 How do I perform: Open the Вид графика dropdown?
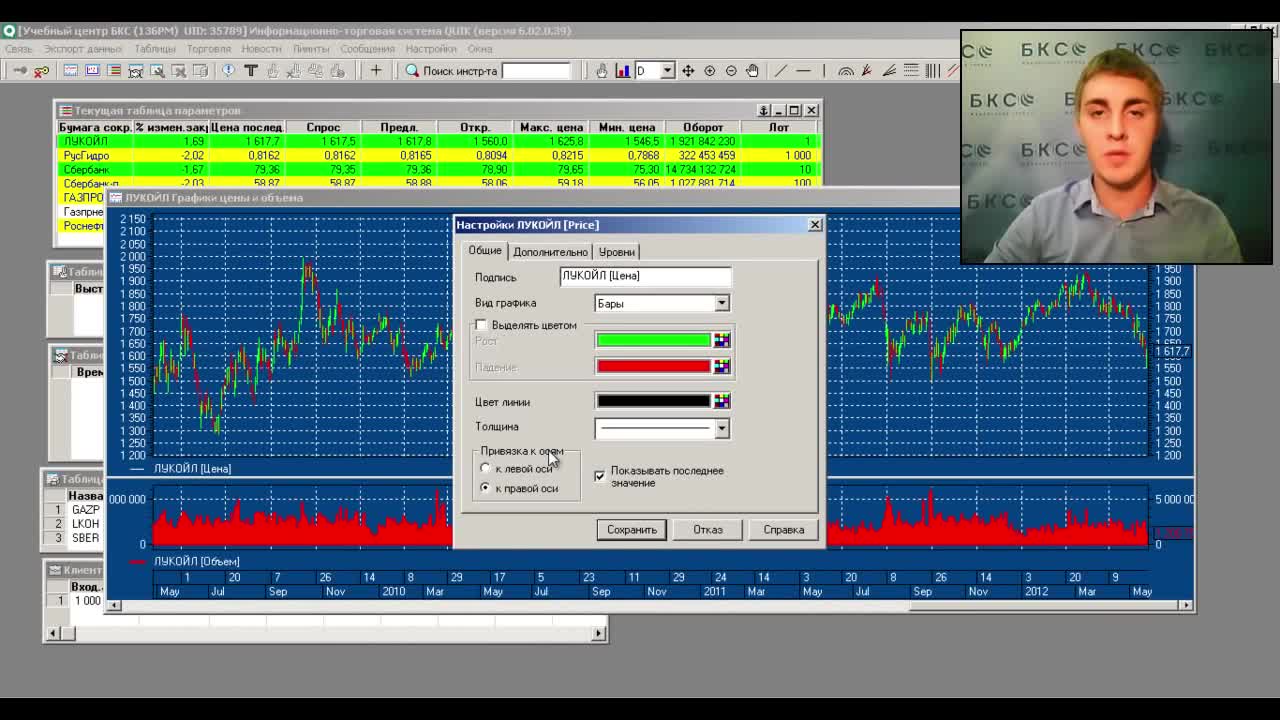722,303
